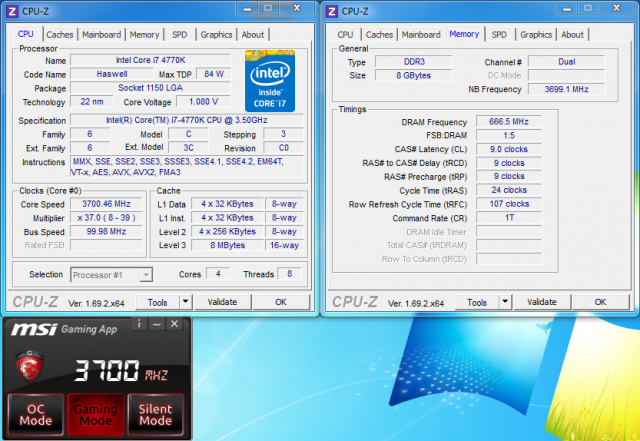
Task: Open SPD tab in right CPU-Z window
Action: tap(499, 35)
